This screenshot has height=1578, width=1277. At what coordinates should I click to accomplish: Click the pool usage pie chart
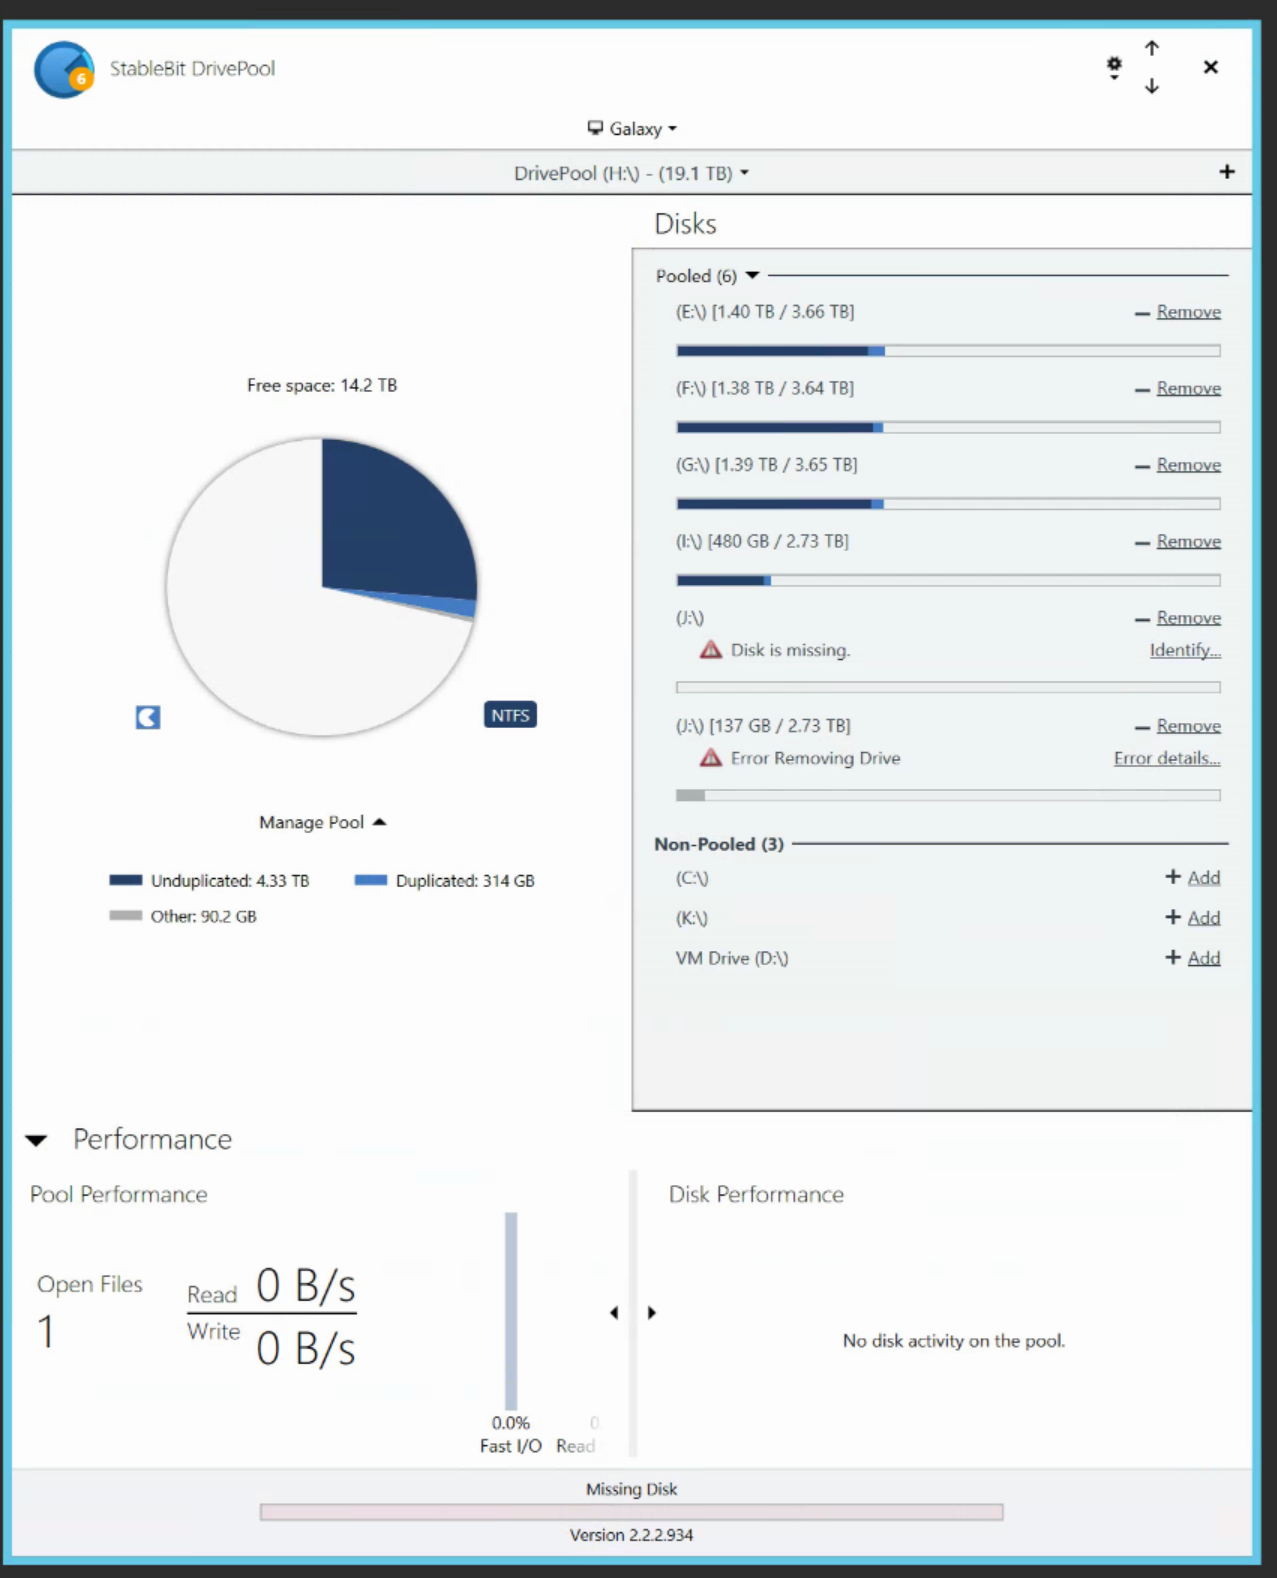[x=322, y=587]
